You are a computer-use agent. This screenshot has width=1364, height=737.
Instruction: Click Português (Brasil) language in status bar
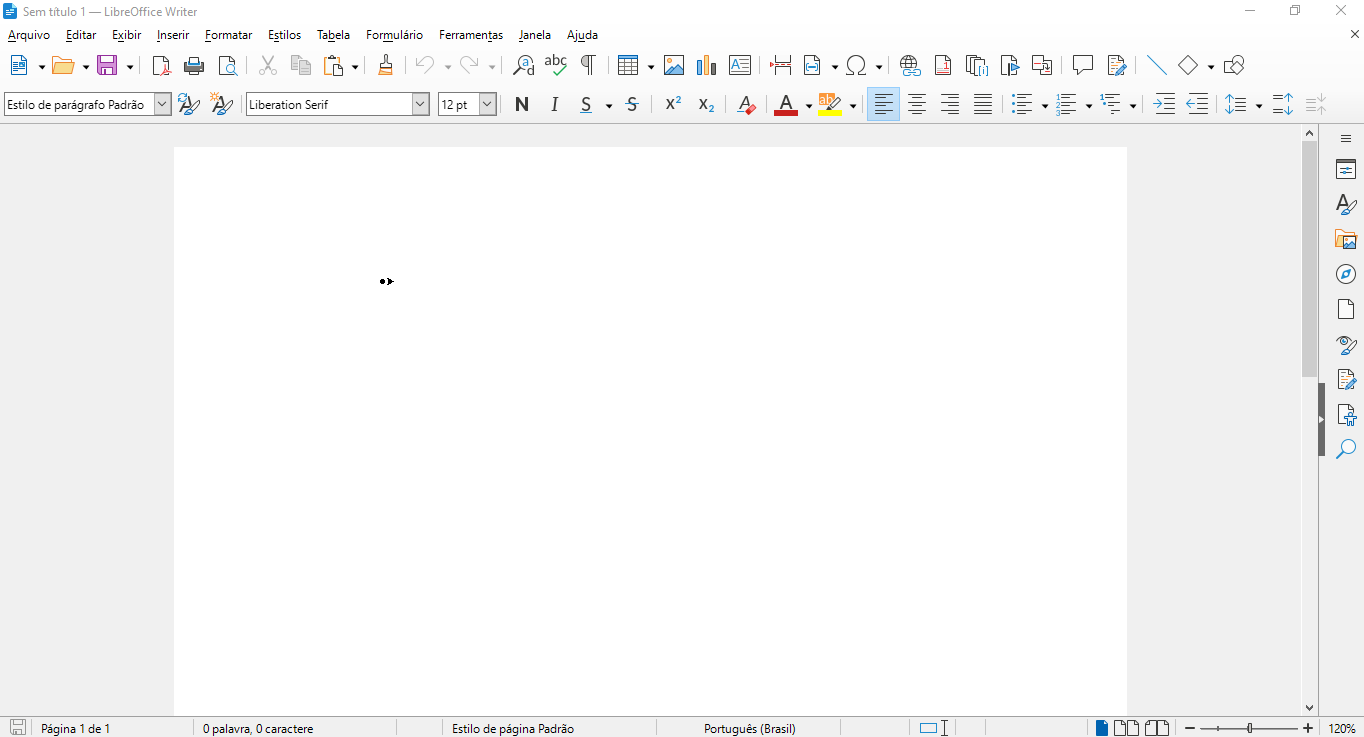pyautogui.click(x=749, y=729)
